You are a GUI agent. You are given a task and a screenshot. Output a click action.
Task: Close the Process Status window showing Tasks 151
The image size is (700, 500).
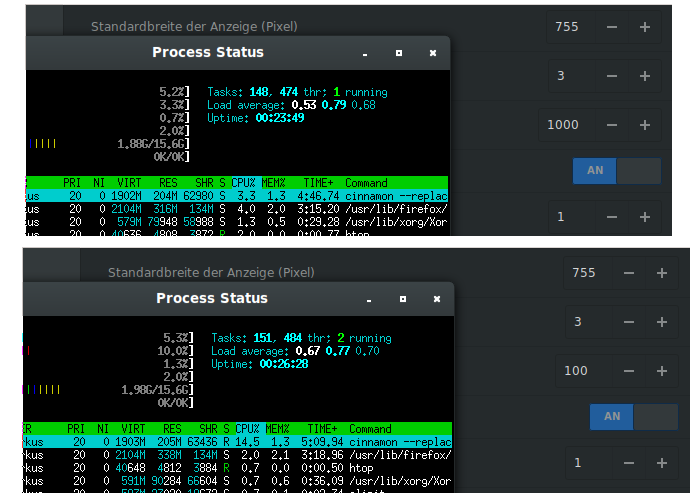point(437,299)
